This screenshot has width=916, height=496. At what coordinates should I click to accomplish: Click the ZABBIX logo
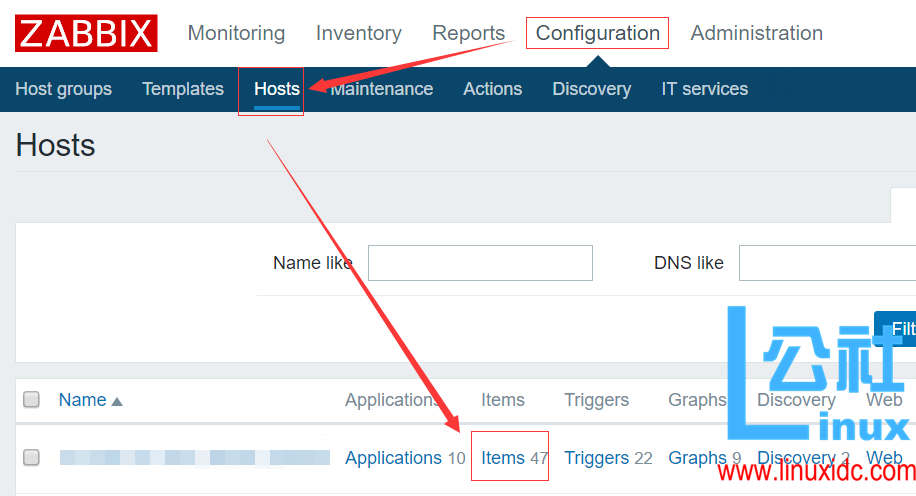tap(86, 33)
